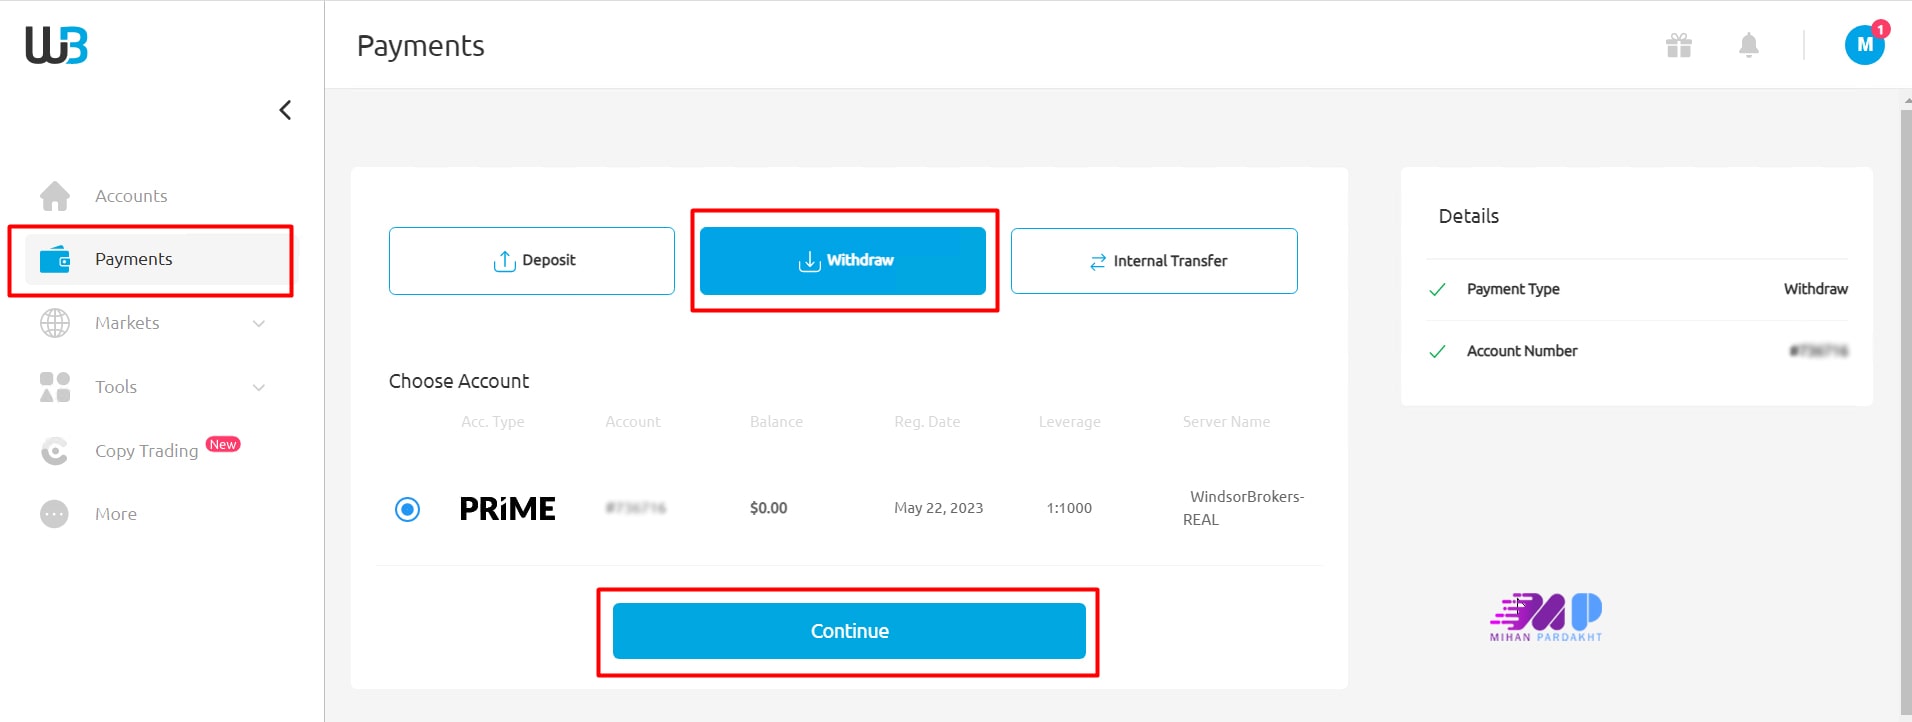The image size is (1912, 722).
Task: Expand the Tools submenu chevron
Action: click(x=259, y=387)
